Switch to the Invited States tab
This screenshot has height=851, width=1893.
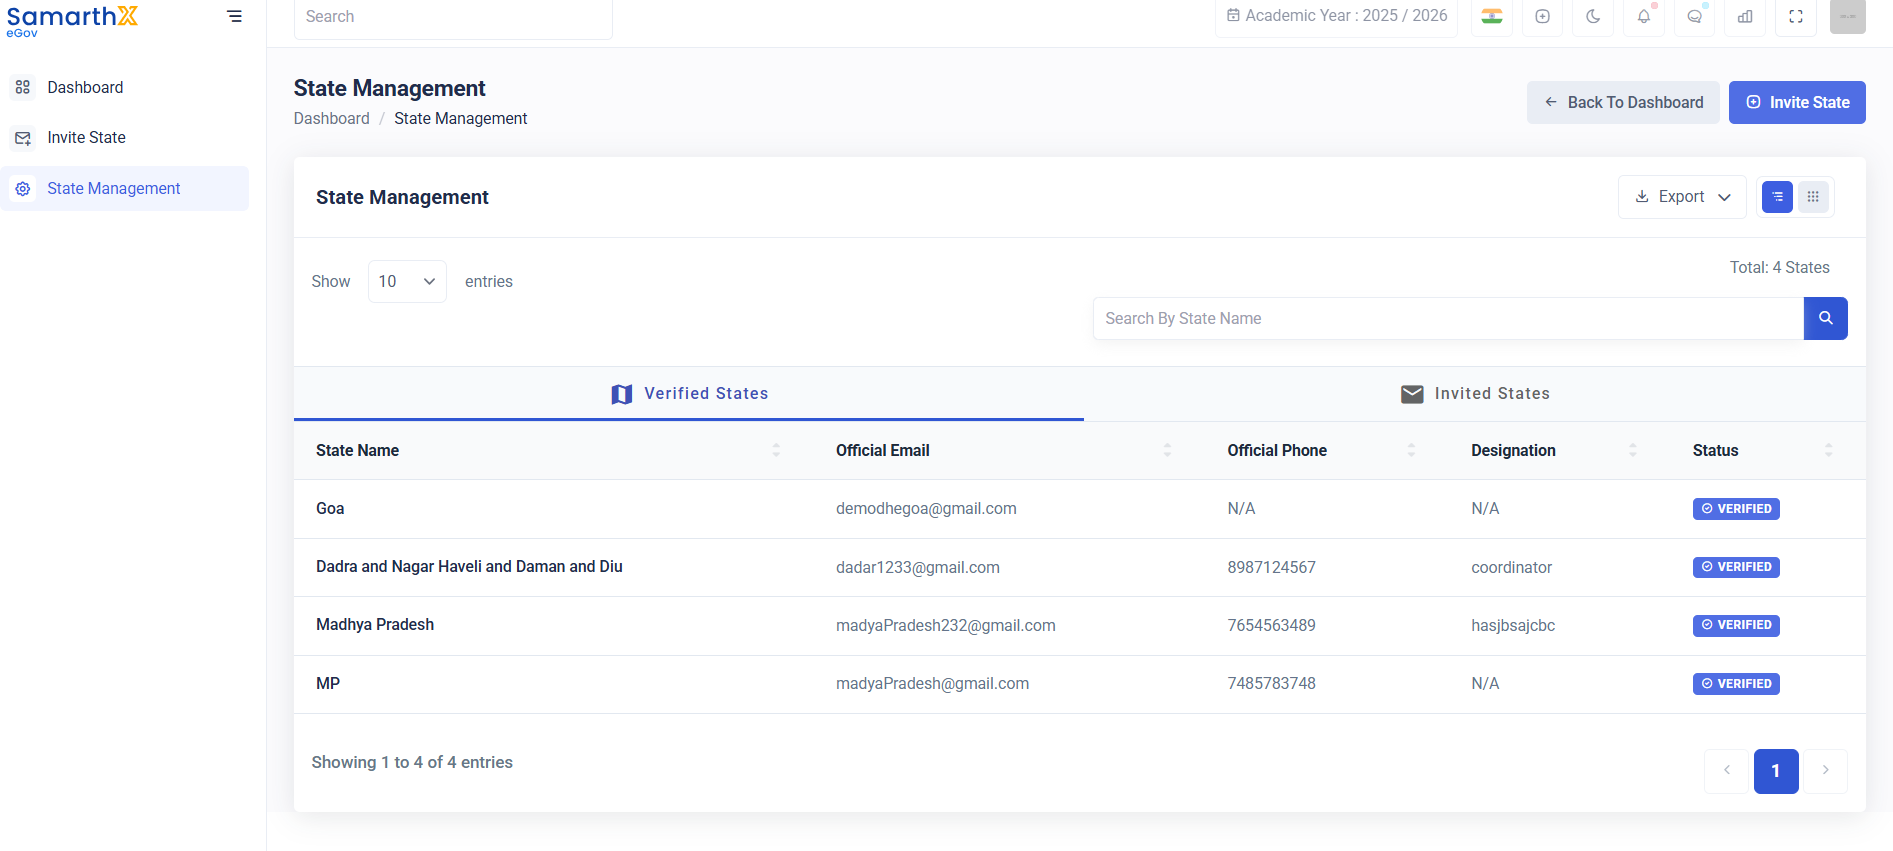(1475, 394)
